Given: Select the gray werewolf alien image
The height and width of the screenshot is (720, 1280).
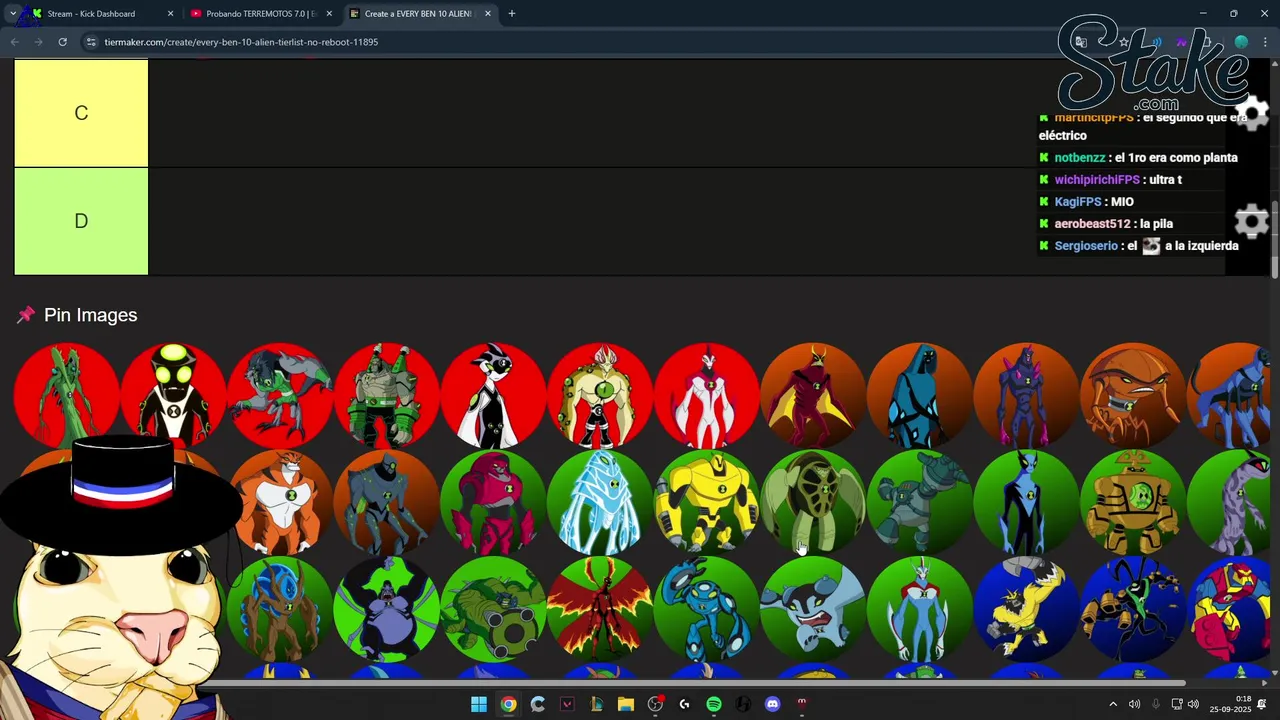Looking at the screenshot, I should click(280, 395).
